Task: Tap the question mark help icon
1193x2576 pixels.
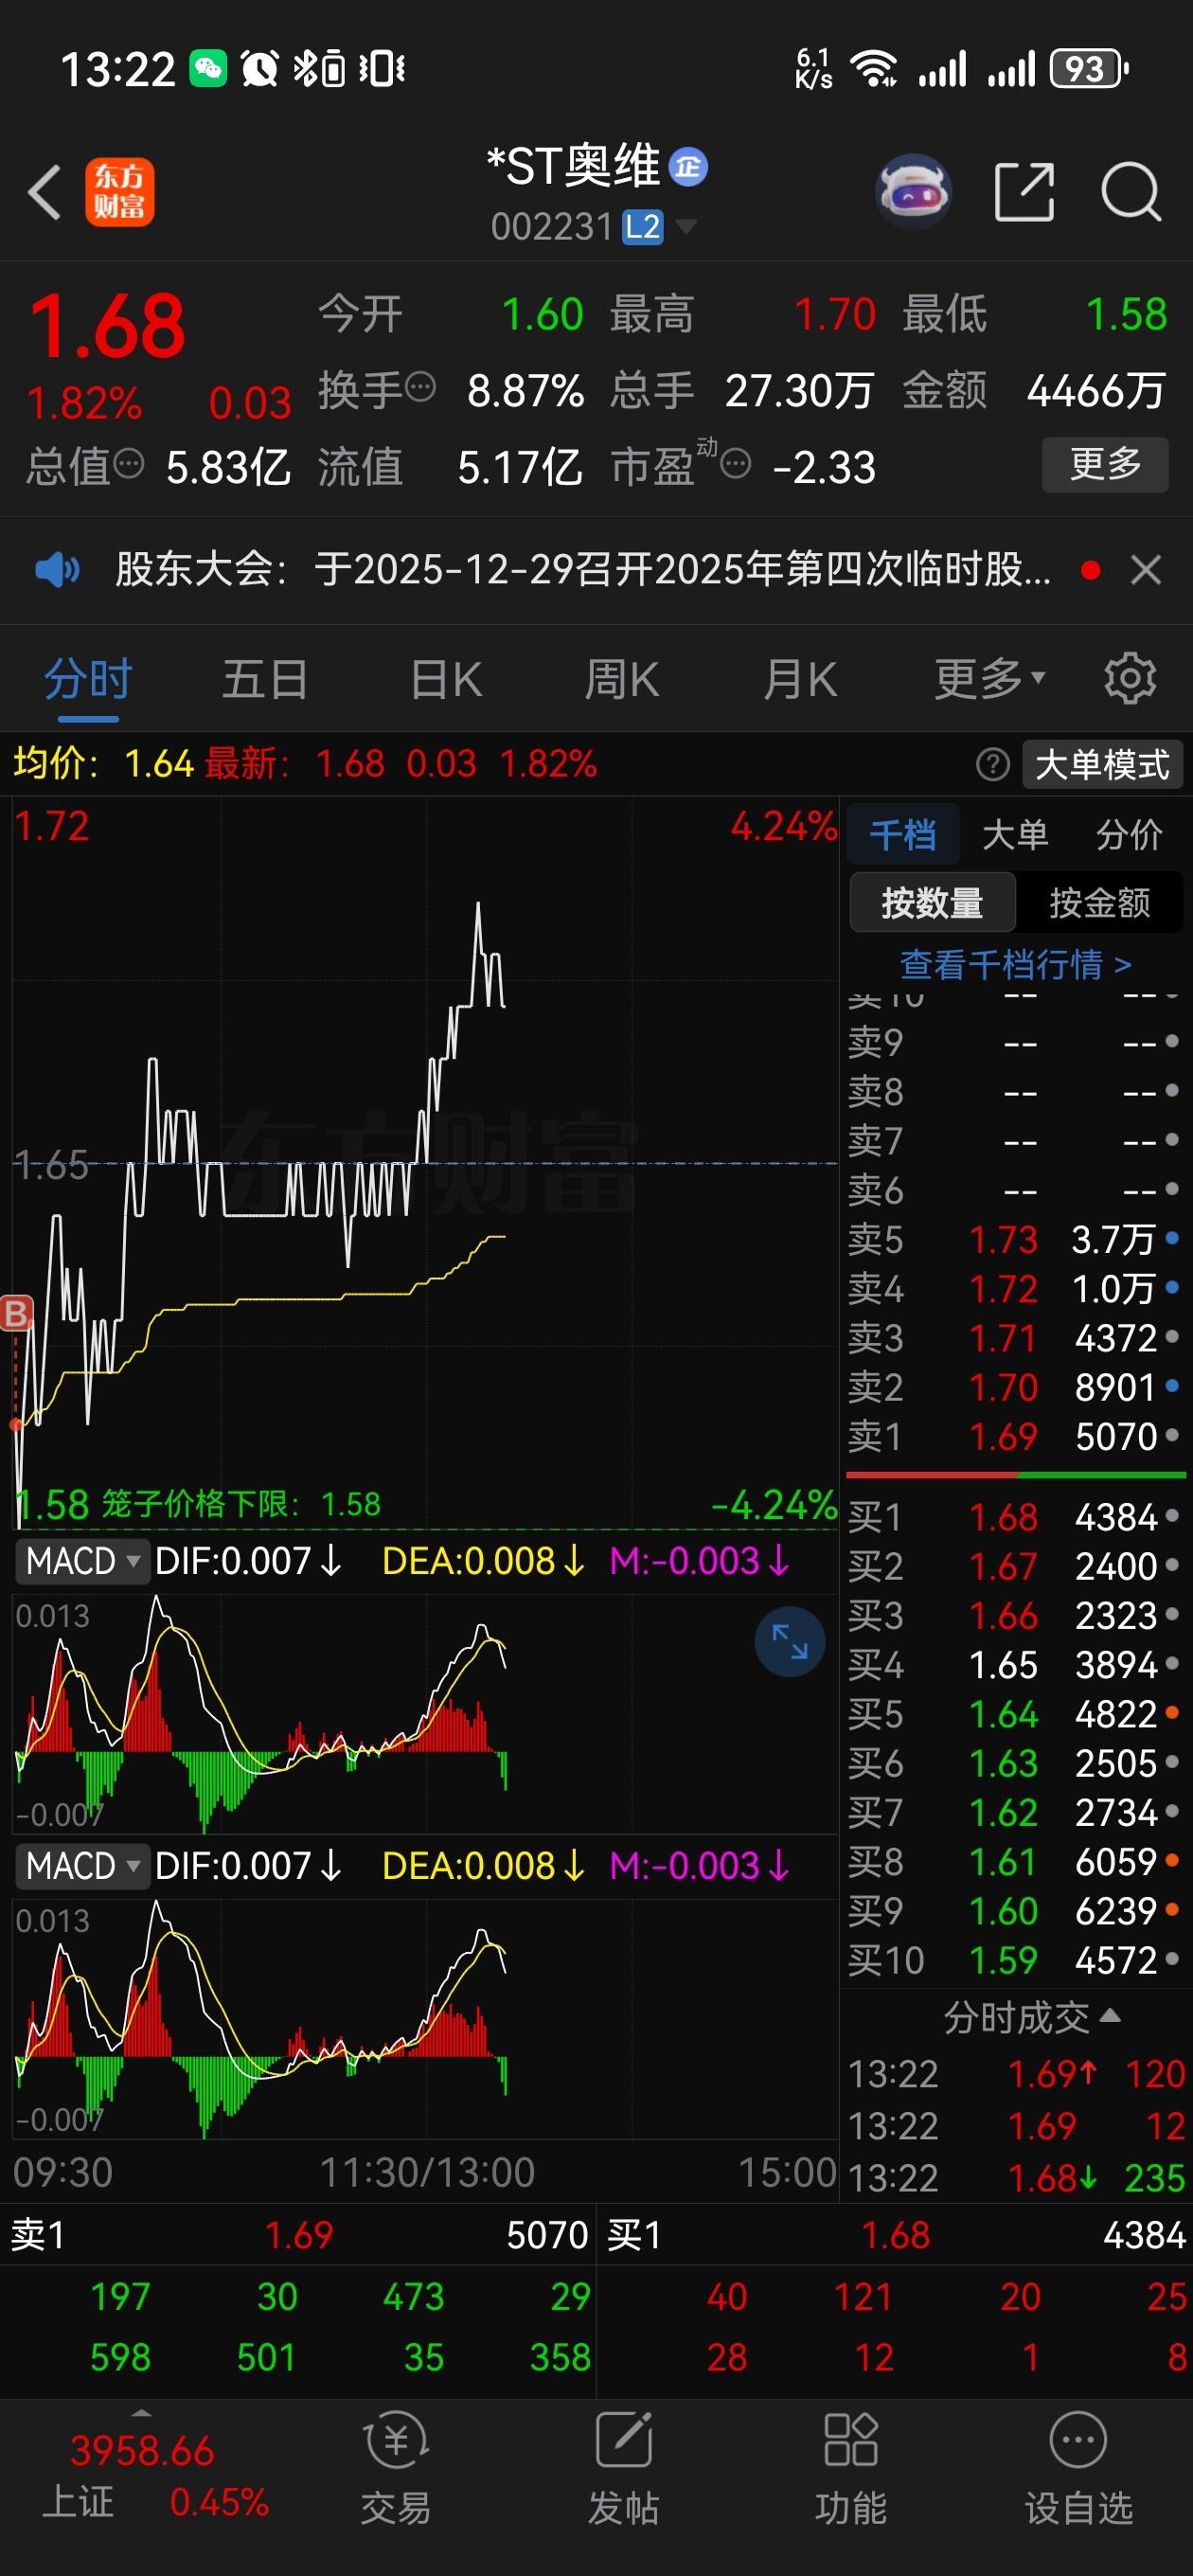Action: 992,765
